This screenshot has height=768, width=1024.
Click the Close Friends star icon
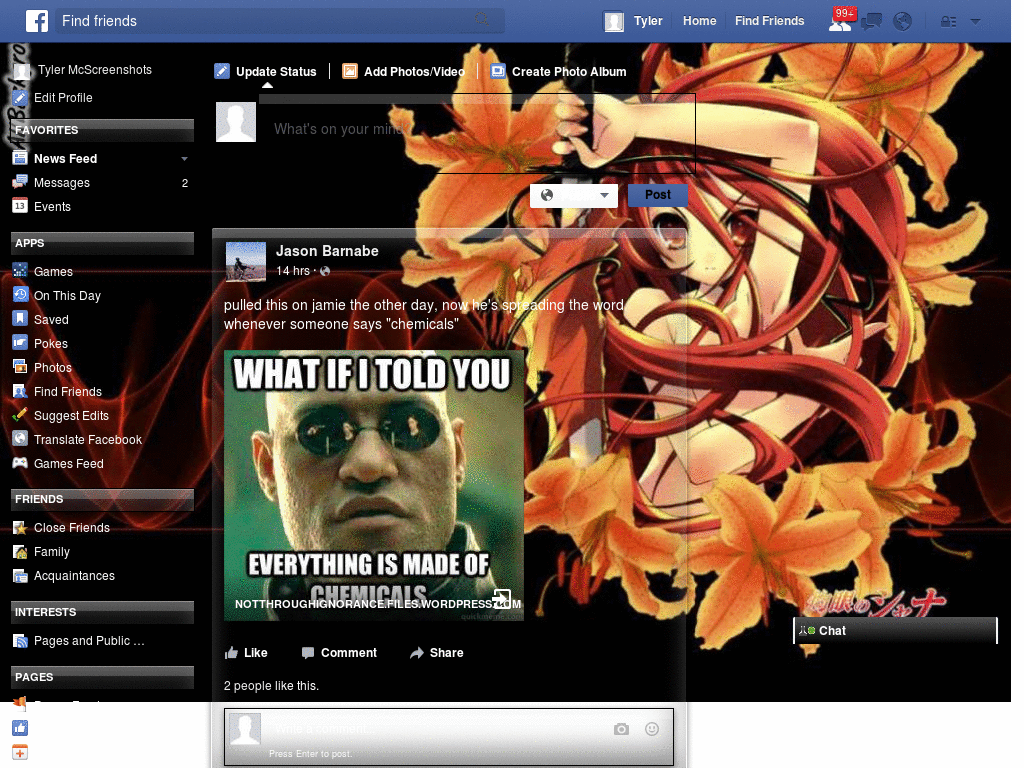point(20,527)
